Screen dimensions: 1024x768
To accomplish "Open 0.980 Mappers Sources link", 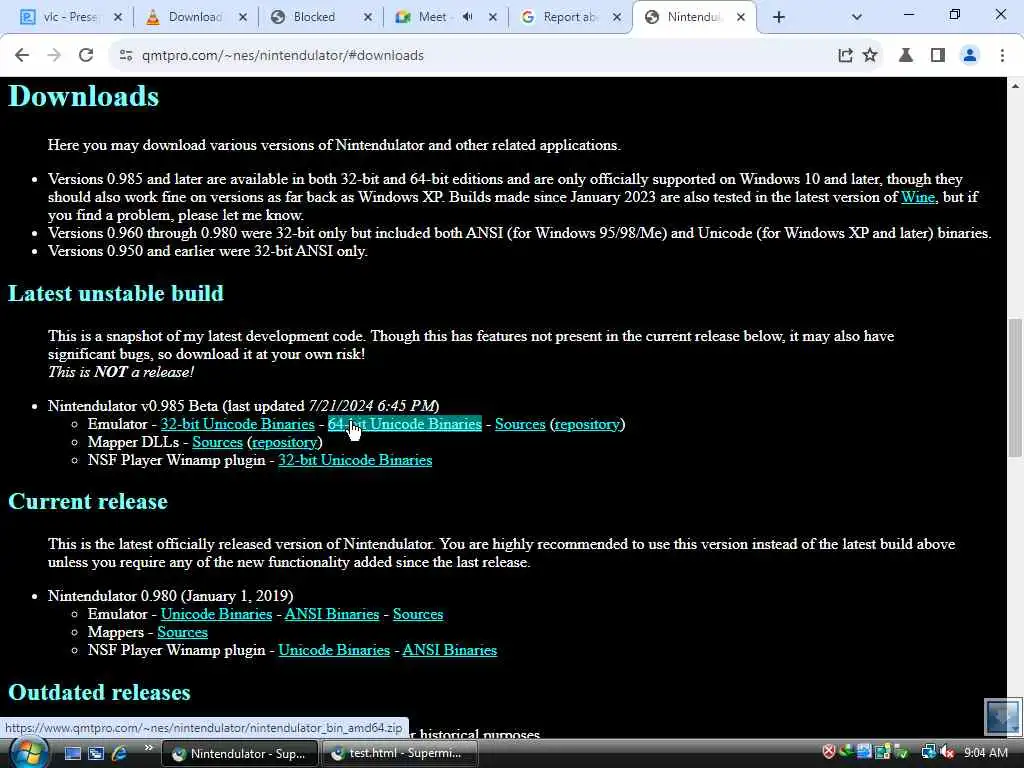I will pyautogui.click(x=182, y=632).
